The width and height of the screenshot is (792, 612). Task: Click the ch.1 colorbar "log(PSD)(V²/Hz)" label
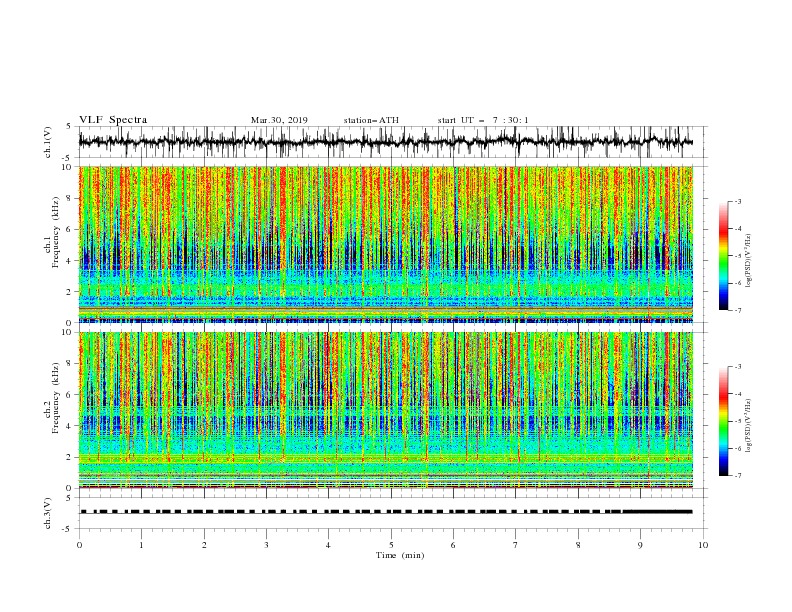coord(749,261)
